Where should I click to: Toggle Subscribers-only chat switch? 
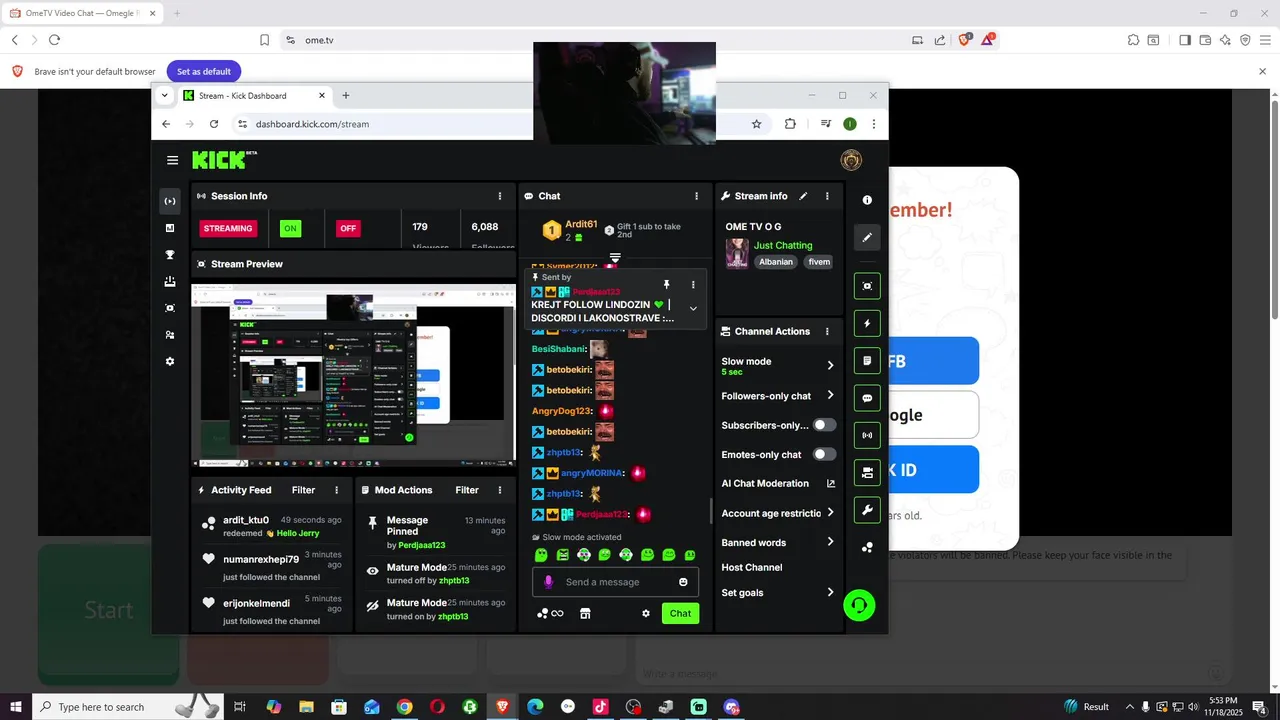[824, 425]
